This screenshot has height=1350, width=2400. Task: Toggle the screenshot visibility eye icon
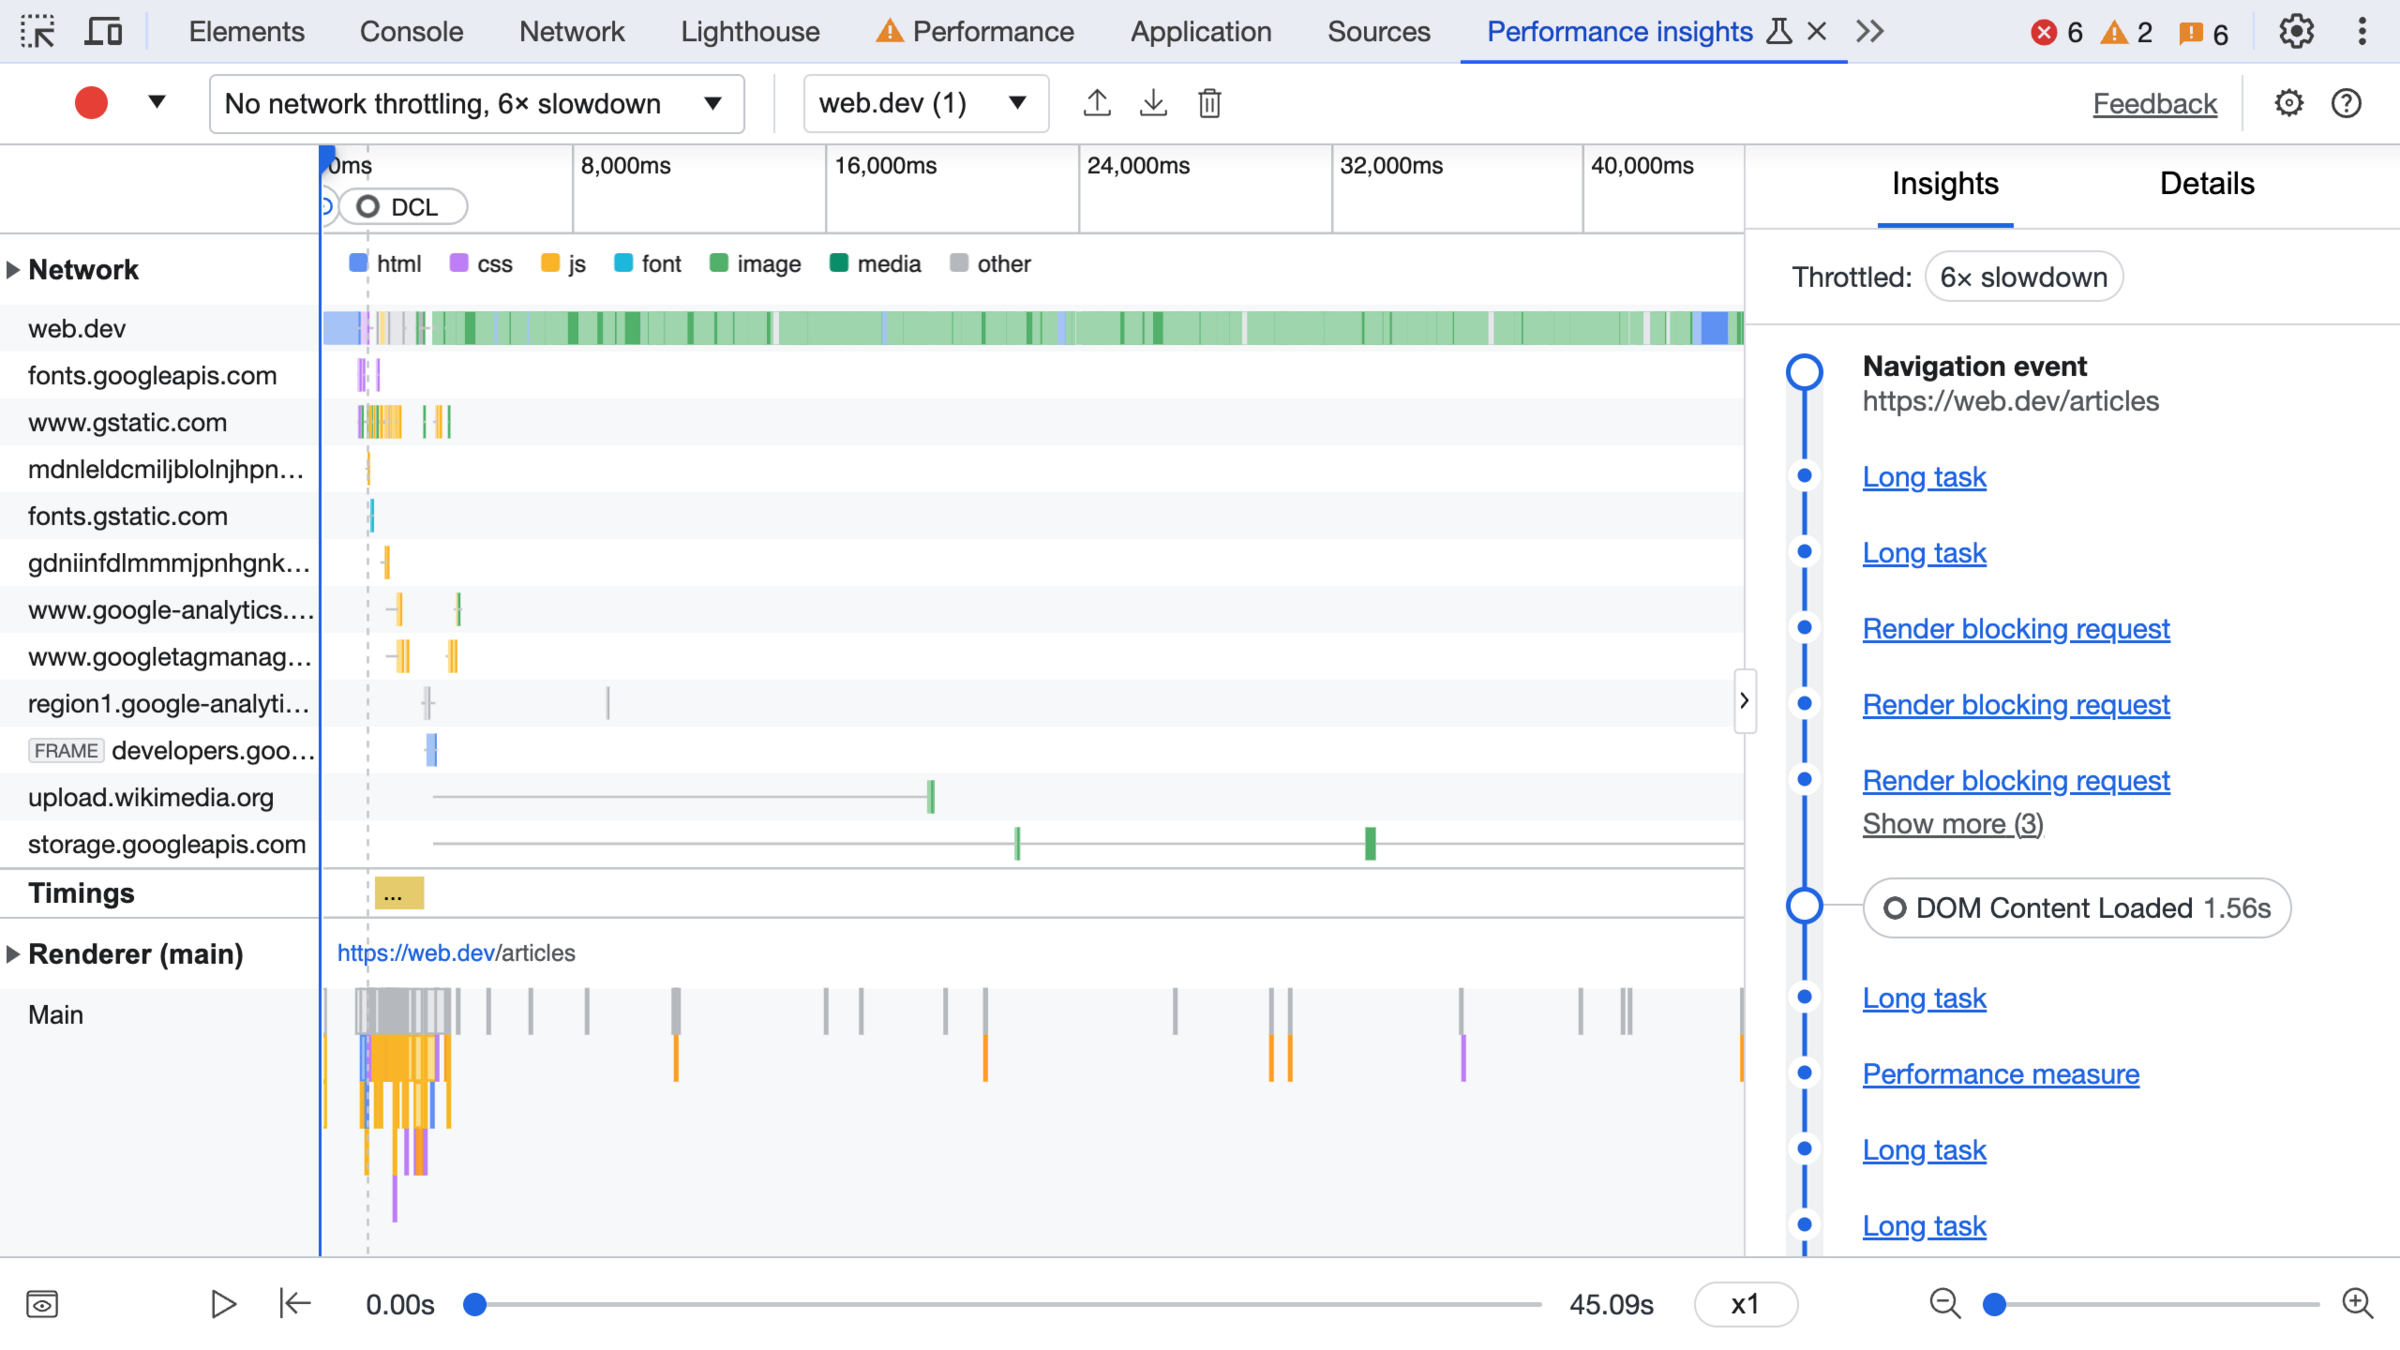point(42,1304)
